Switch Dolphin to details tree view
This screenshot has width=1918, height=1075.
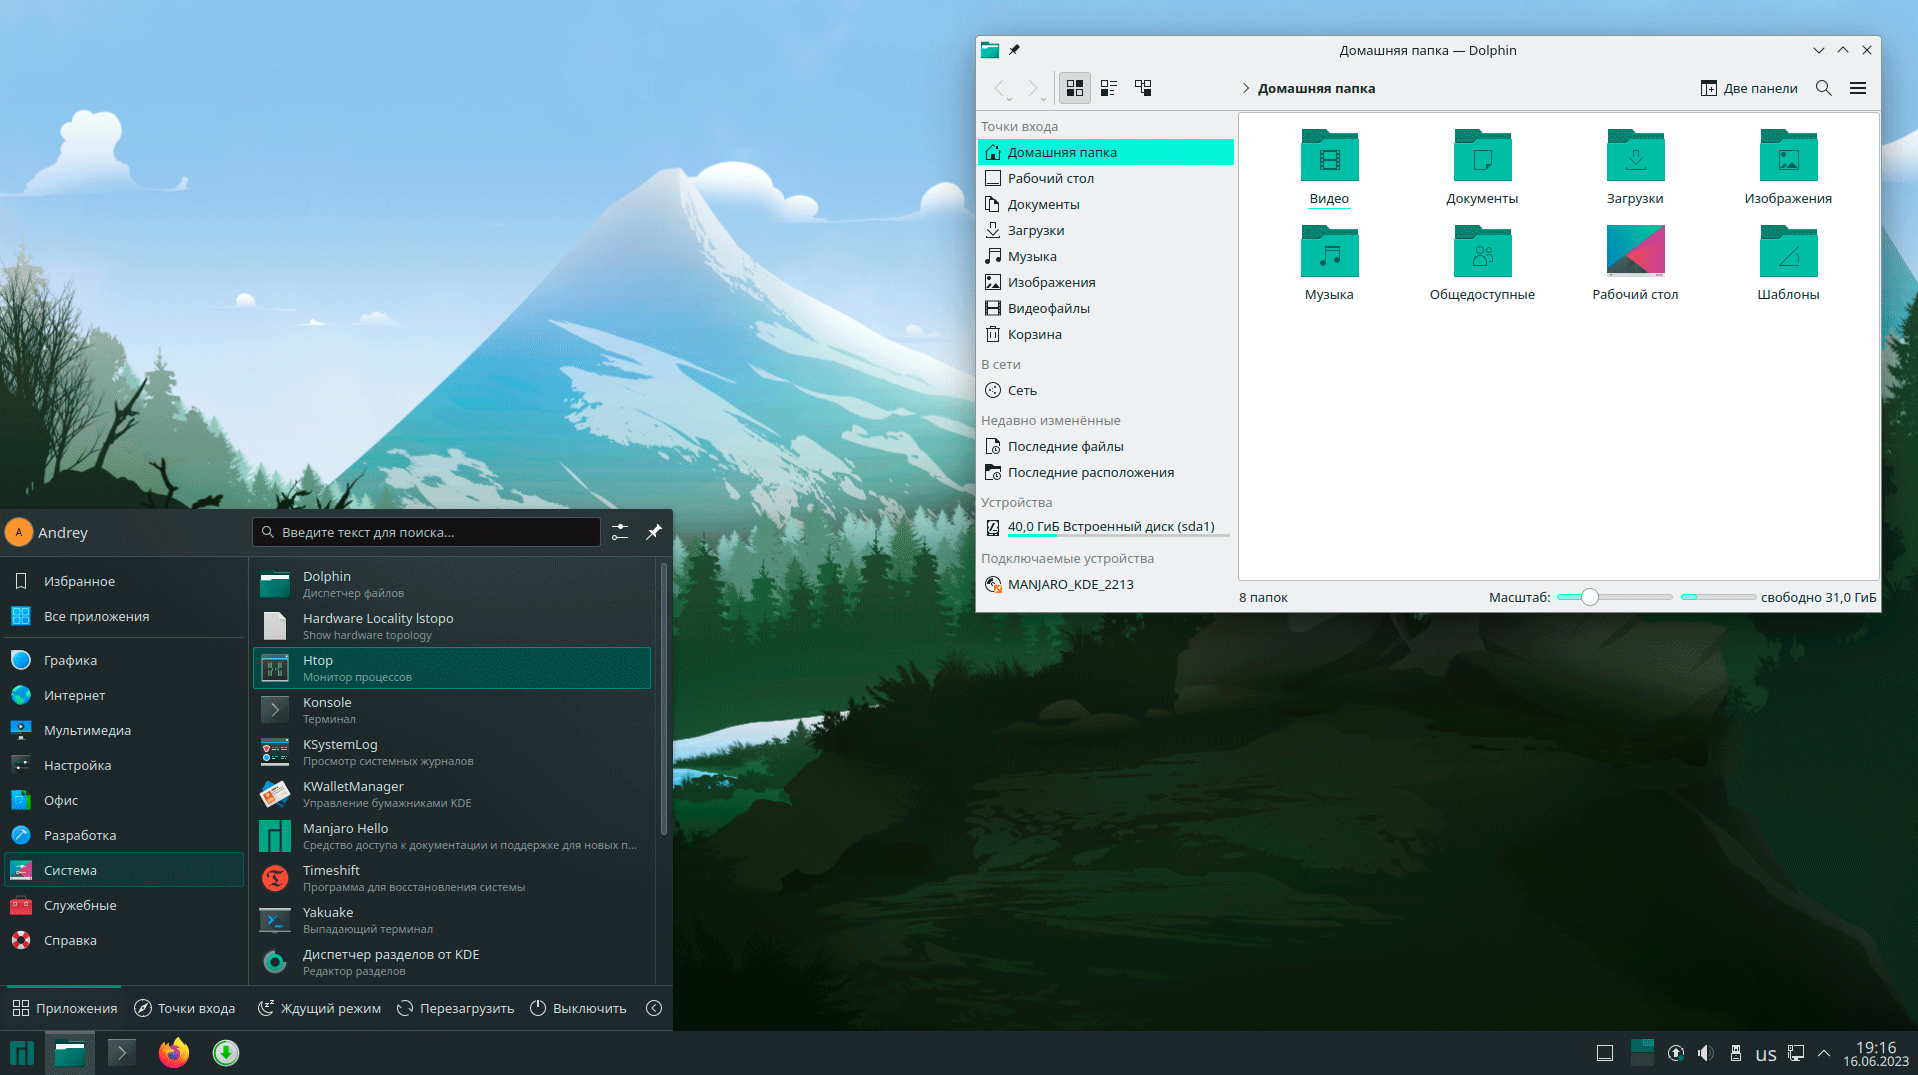click(1143, 88)
